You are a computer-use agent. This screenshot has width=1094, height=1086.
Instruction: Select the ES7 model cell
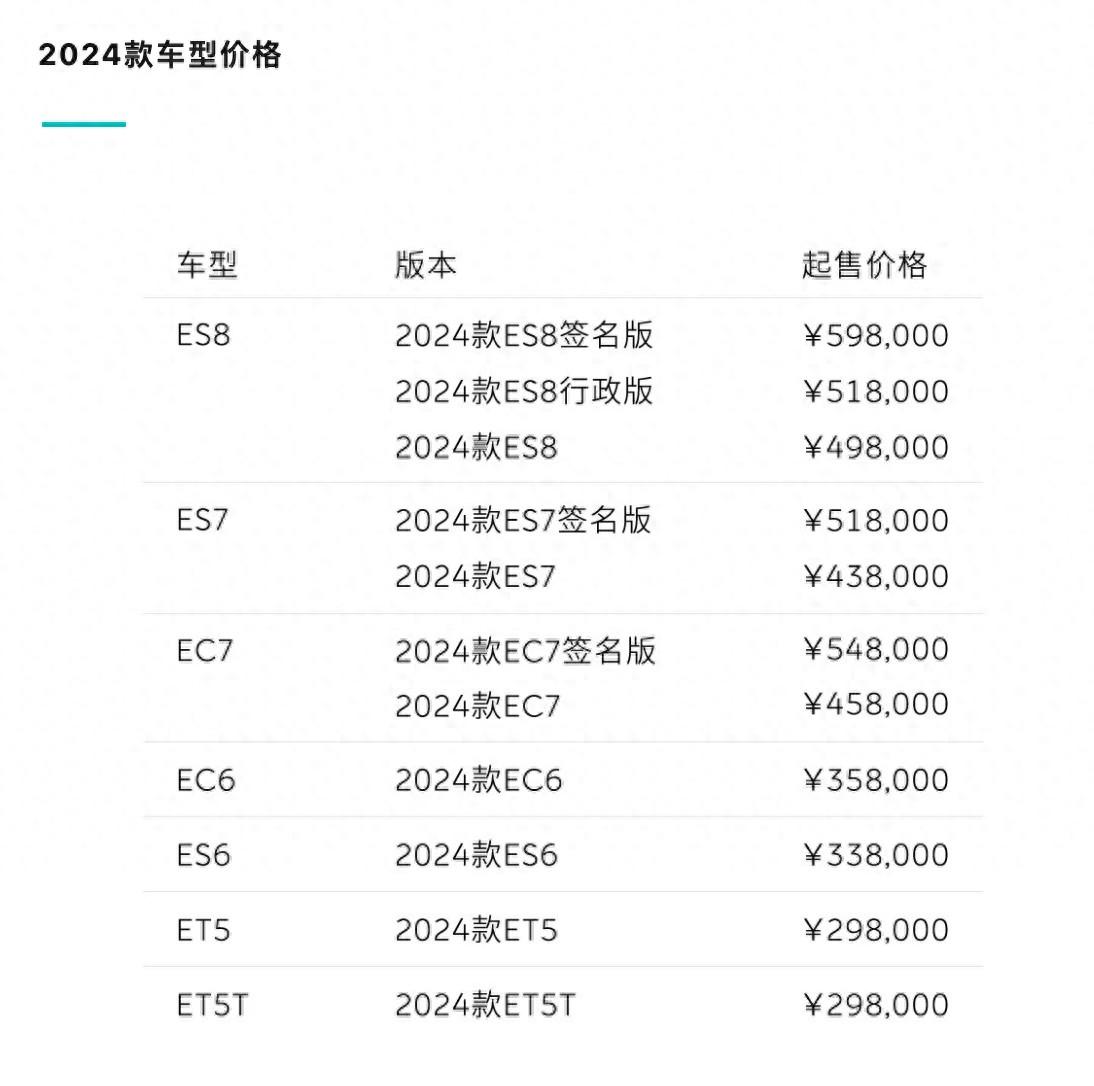[x=203, y=520]
